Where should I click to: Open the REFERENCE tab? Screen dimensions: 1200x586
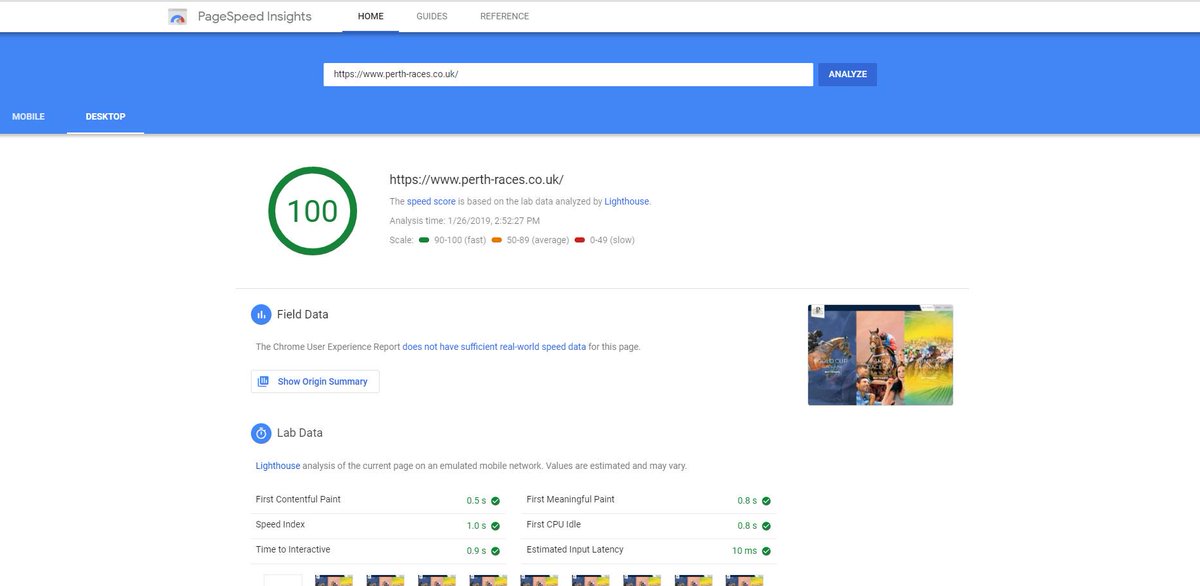point(505,17)
